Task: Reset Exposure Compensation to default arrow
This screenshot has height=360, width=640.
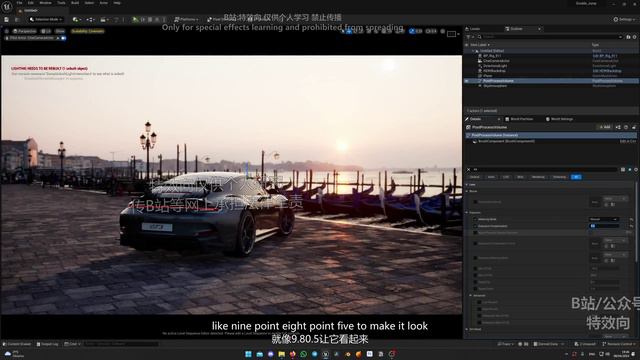Action: tap(631, 226)
